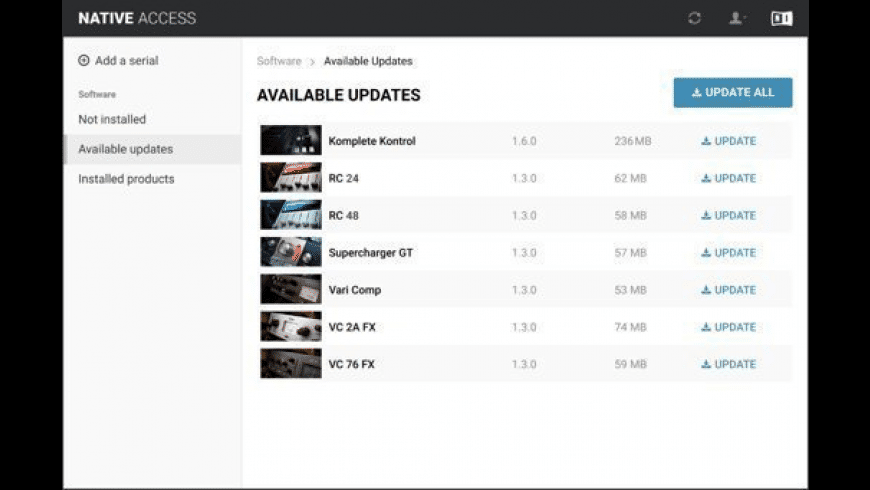
Task: Click the RC 48 product thumbnail
Action: (x=291, y=215)
